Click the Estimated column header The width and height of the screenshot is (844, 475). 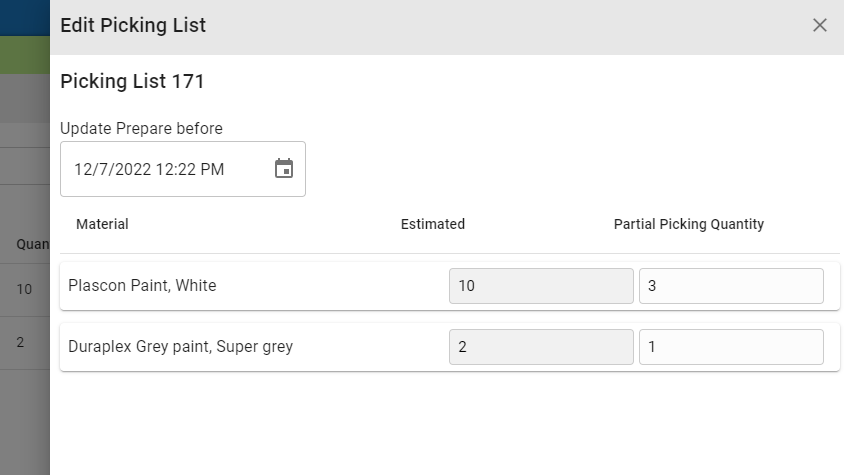pyautogui.click(x=432, y=224)
